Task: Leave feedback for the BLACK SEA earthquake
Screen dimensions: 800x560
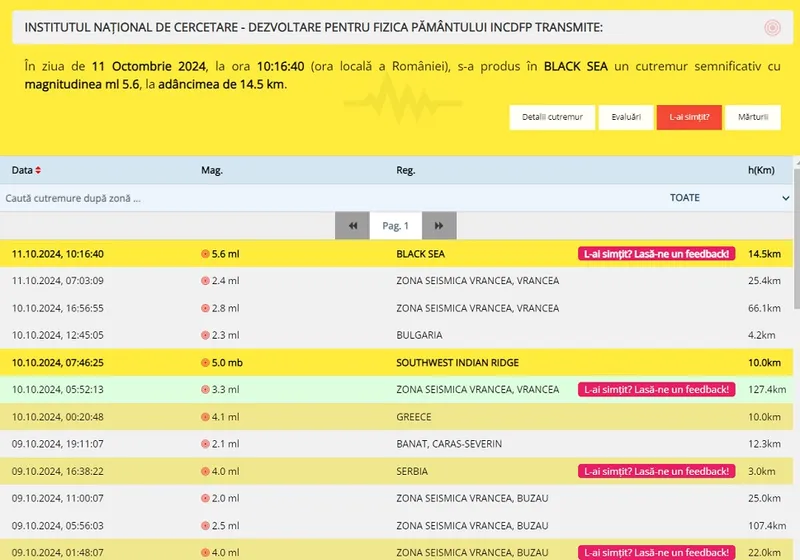Action: point(657,254)
